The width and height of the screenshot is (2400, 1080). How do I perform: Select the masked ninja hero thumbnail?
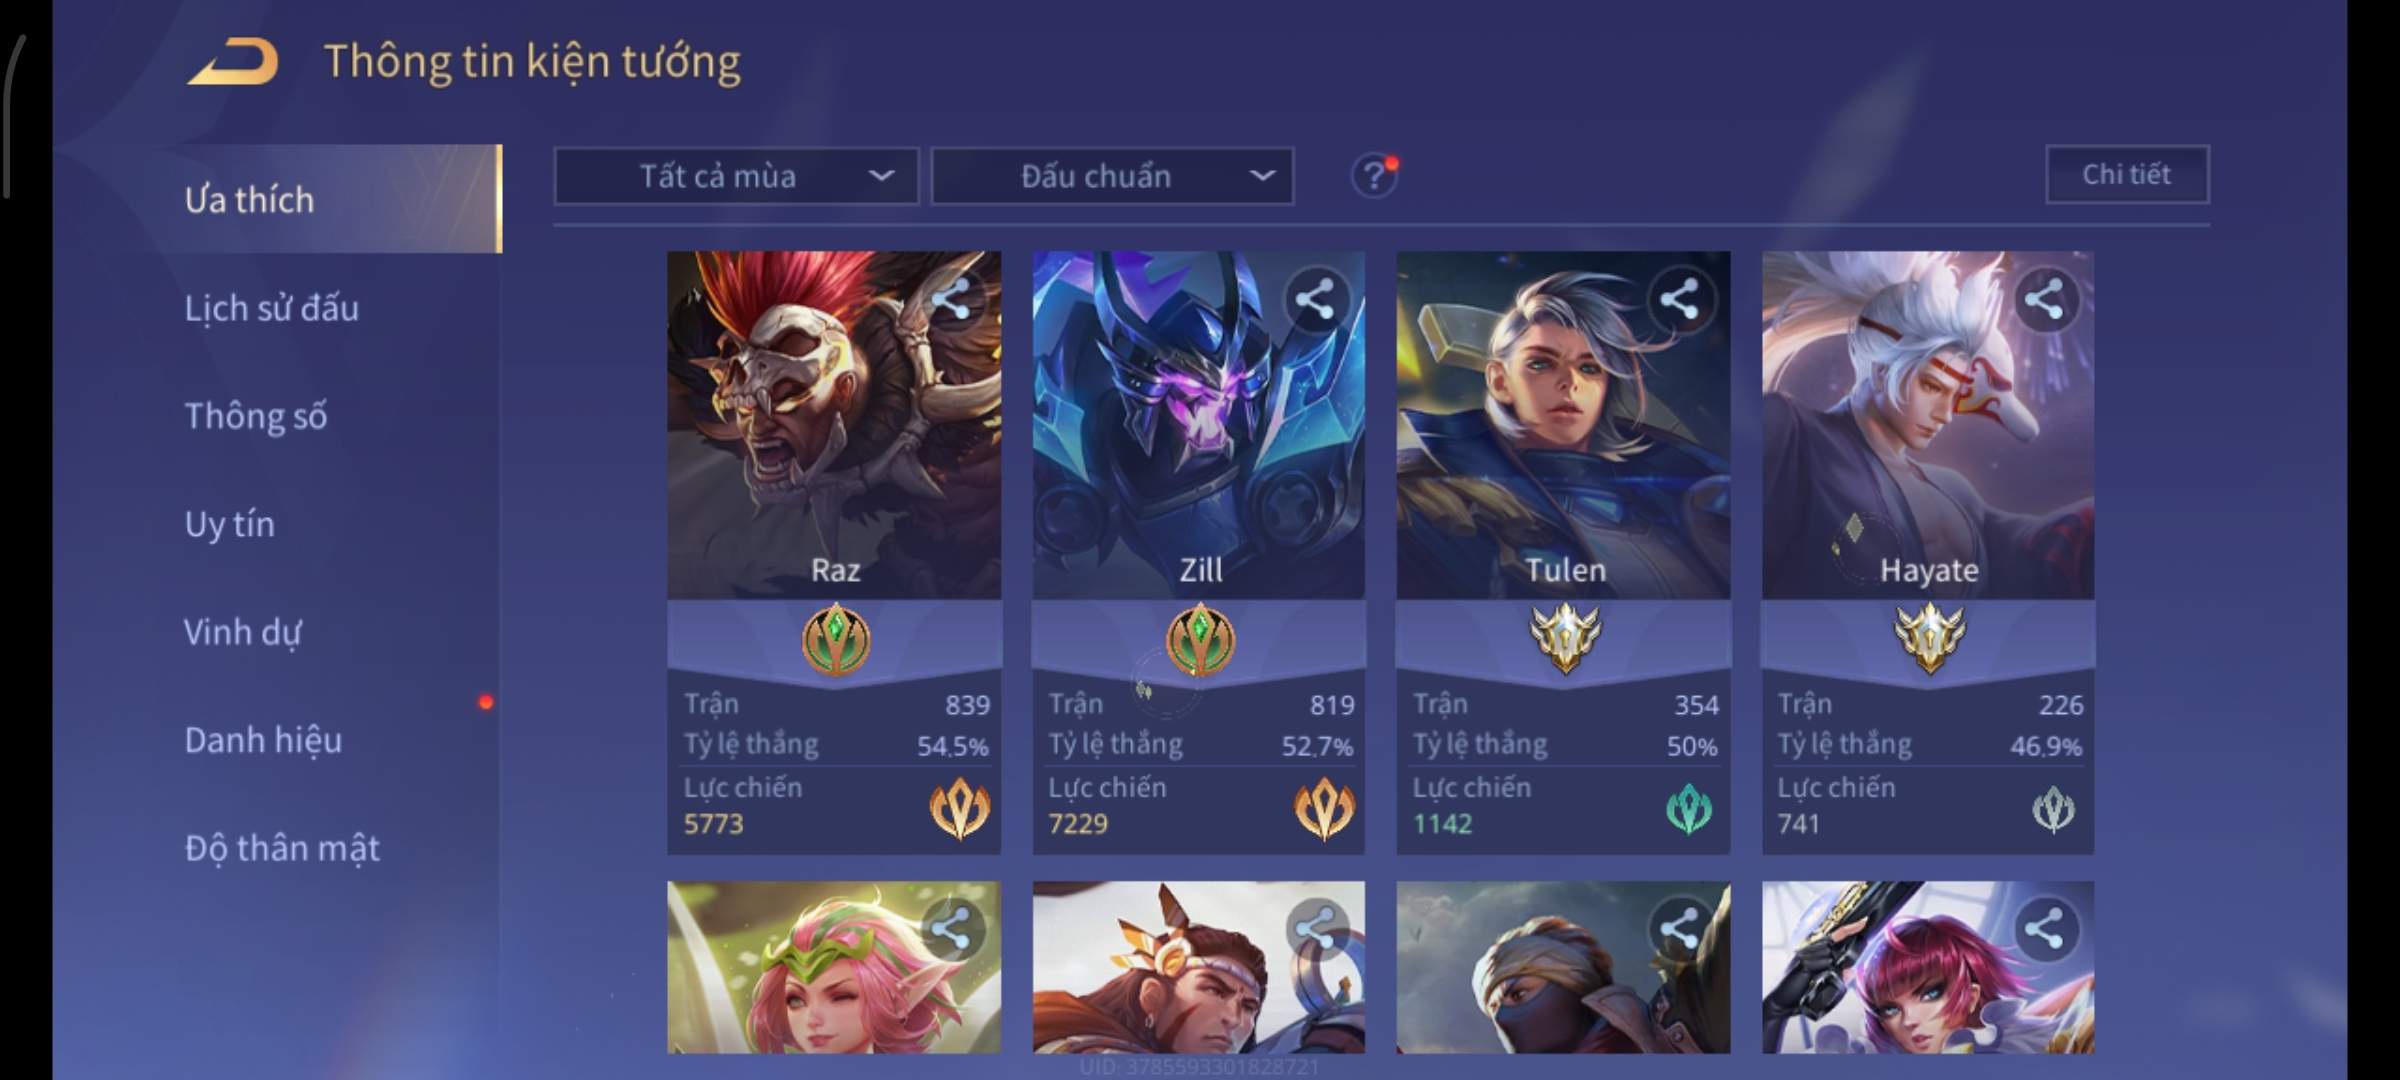[1563, 967]
